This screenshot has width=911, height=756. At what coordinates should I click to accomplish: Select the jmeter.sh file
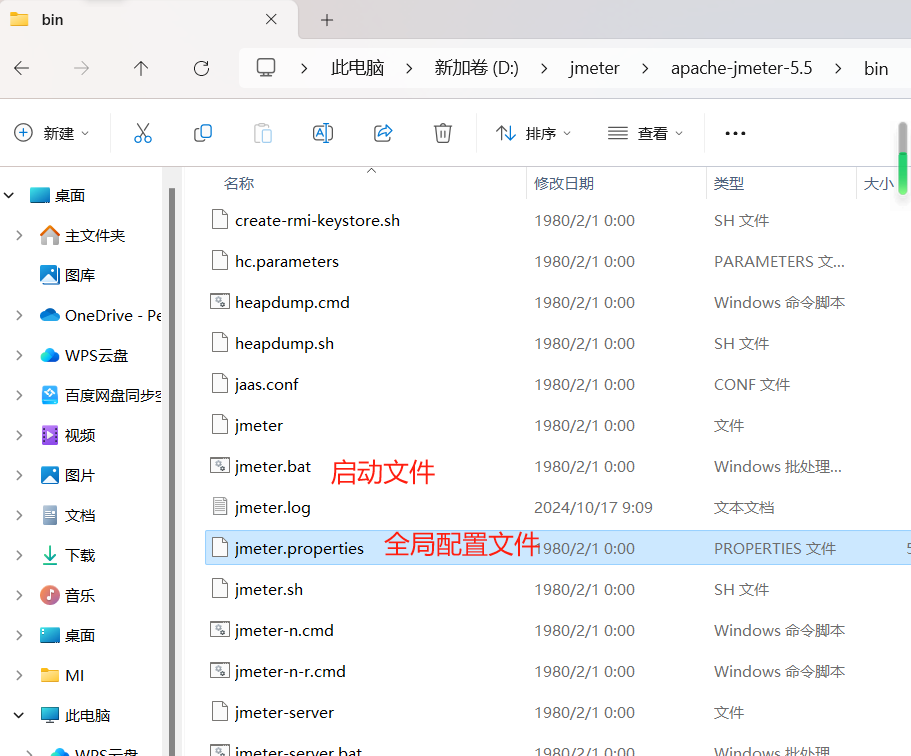pyautogui.click(x=268, y=589)
